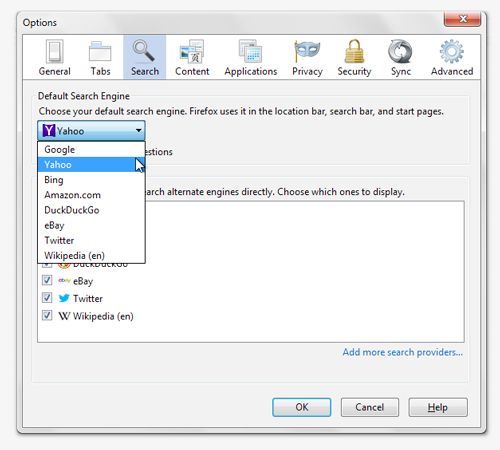500x450 pixels.
Task: Uncheck the eBay search engine checkbox
Action: click(x=47, y=280)
